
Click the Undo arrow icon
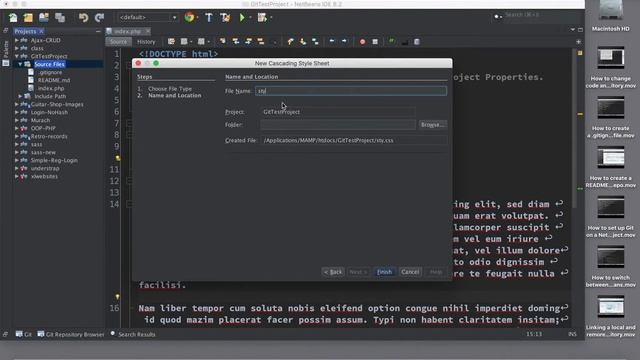[x=83, y=18]
